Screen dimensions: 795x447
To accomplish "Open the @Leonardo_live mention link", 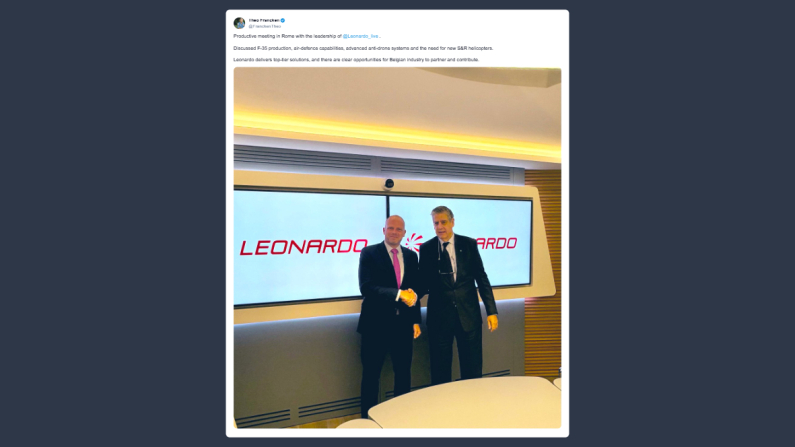I will (x=360, y=36).
